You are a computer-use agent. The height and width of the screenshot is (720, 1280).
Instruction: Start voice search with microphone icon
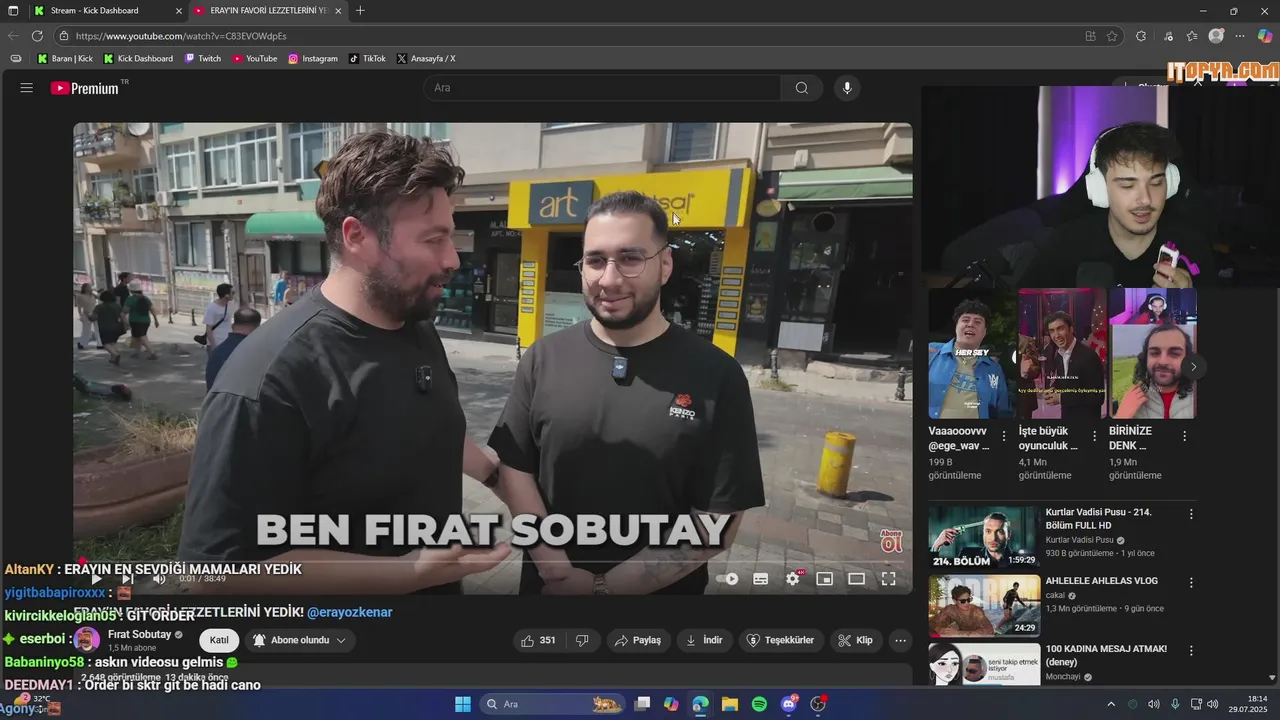(x=847, y=88)
